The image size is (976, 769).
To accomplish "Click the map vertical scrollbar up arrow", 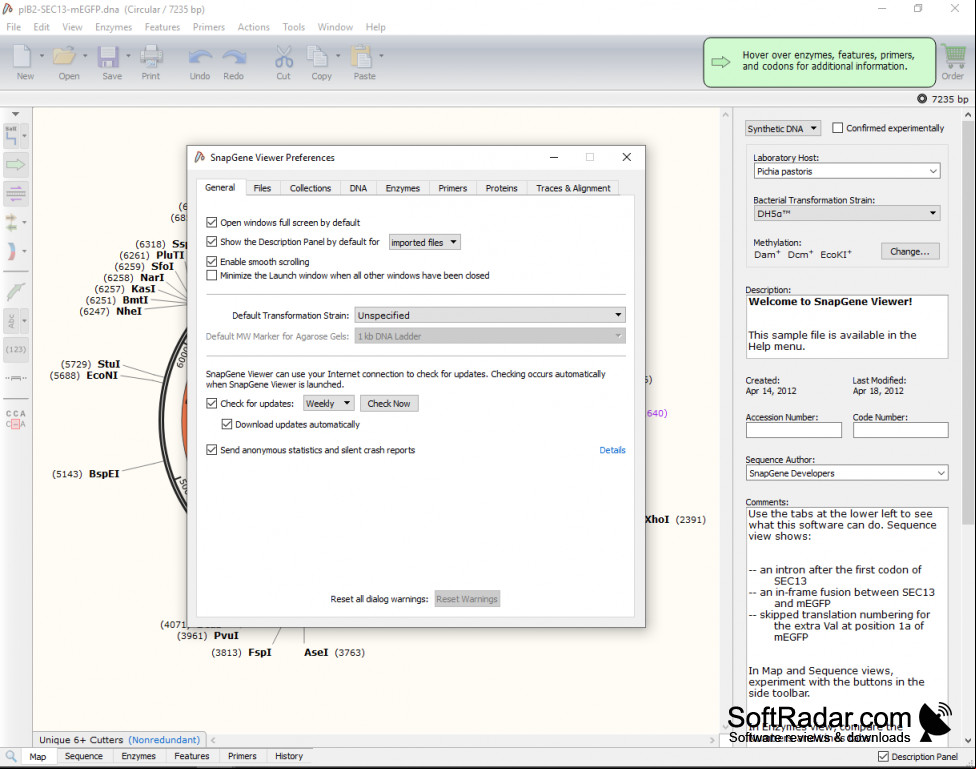I will pyautogui.click(x=725, y=115).
